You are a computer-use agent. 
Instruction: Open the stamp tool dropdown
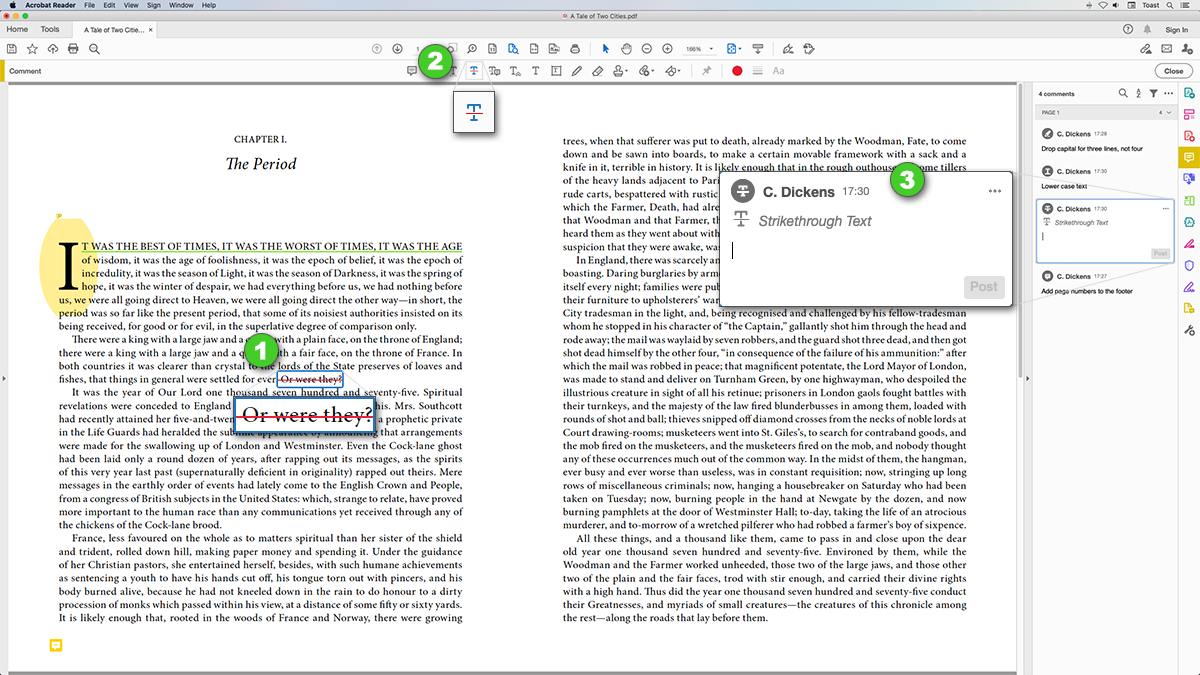click(x=621, y=71)
